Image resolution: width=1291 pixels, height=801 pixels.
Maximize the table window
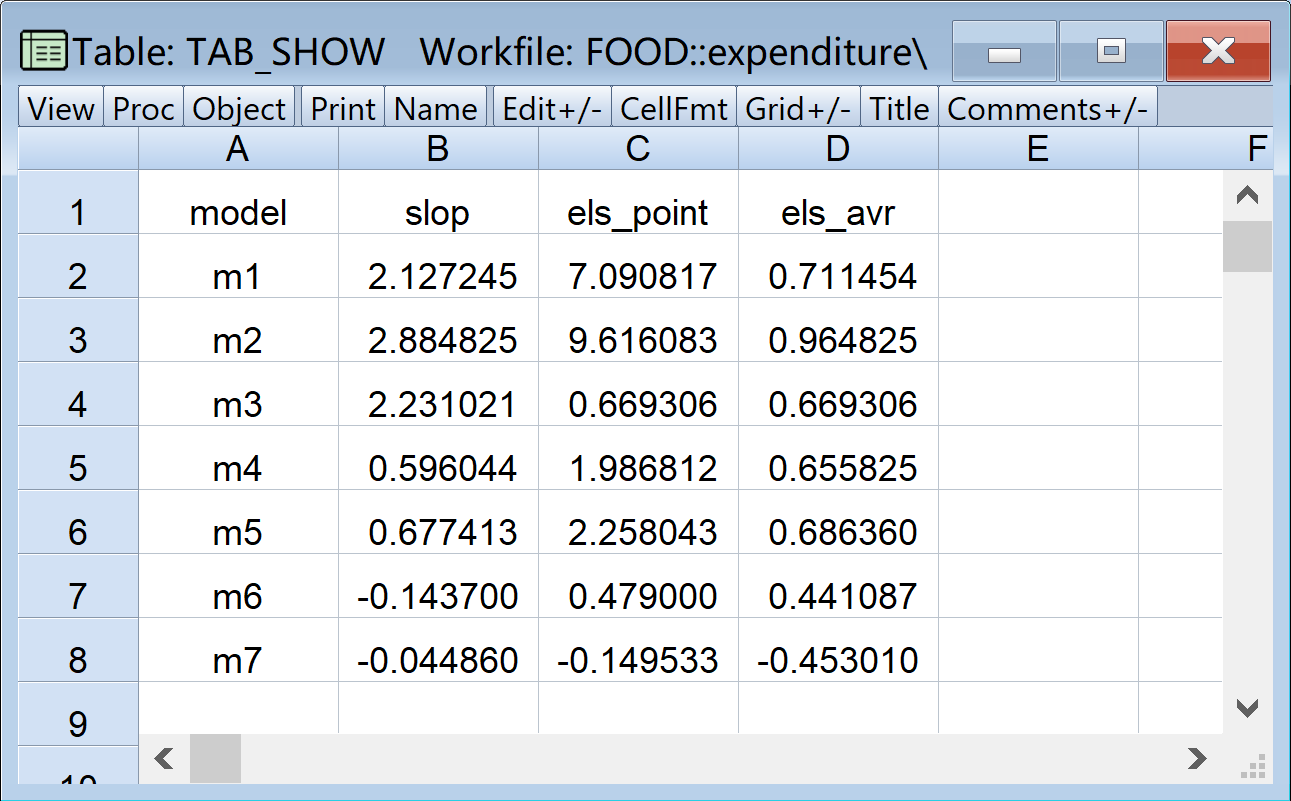(x=1111, y=51)
